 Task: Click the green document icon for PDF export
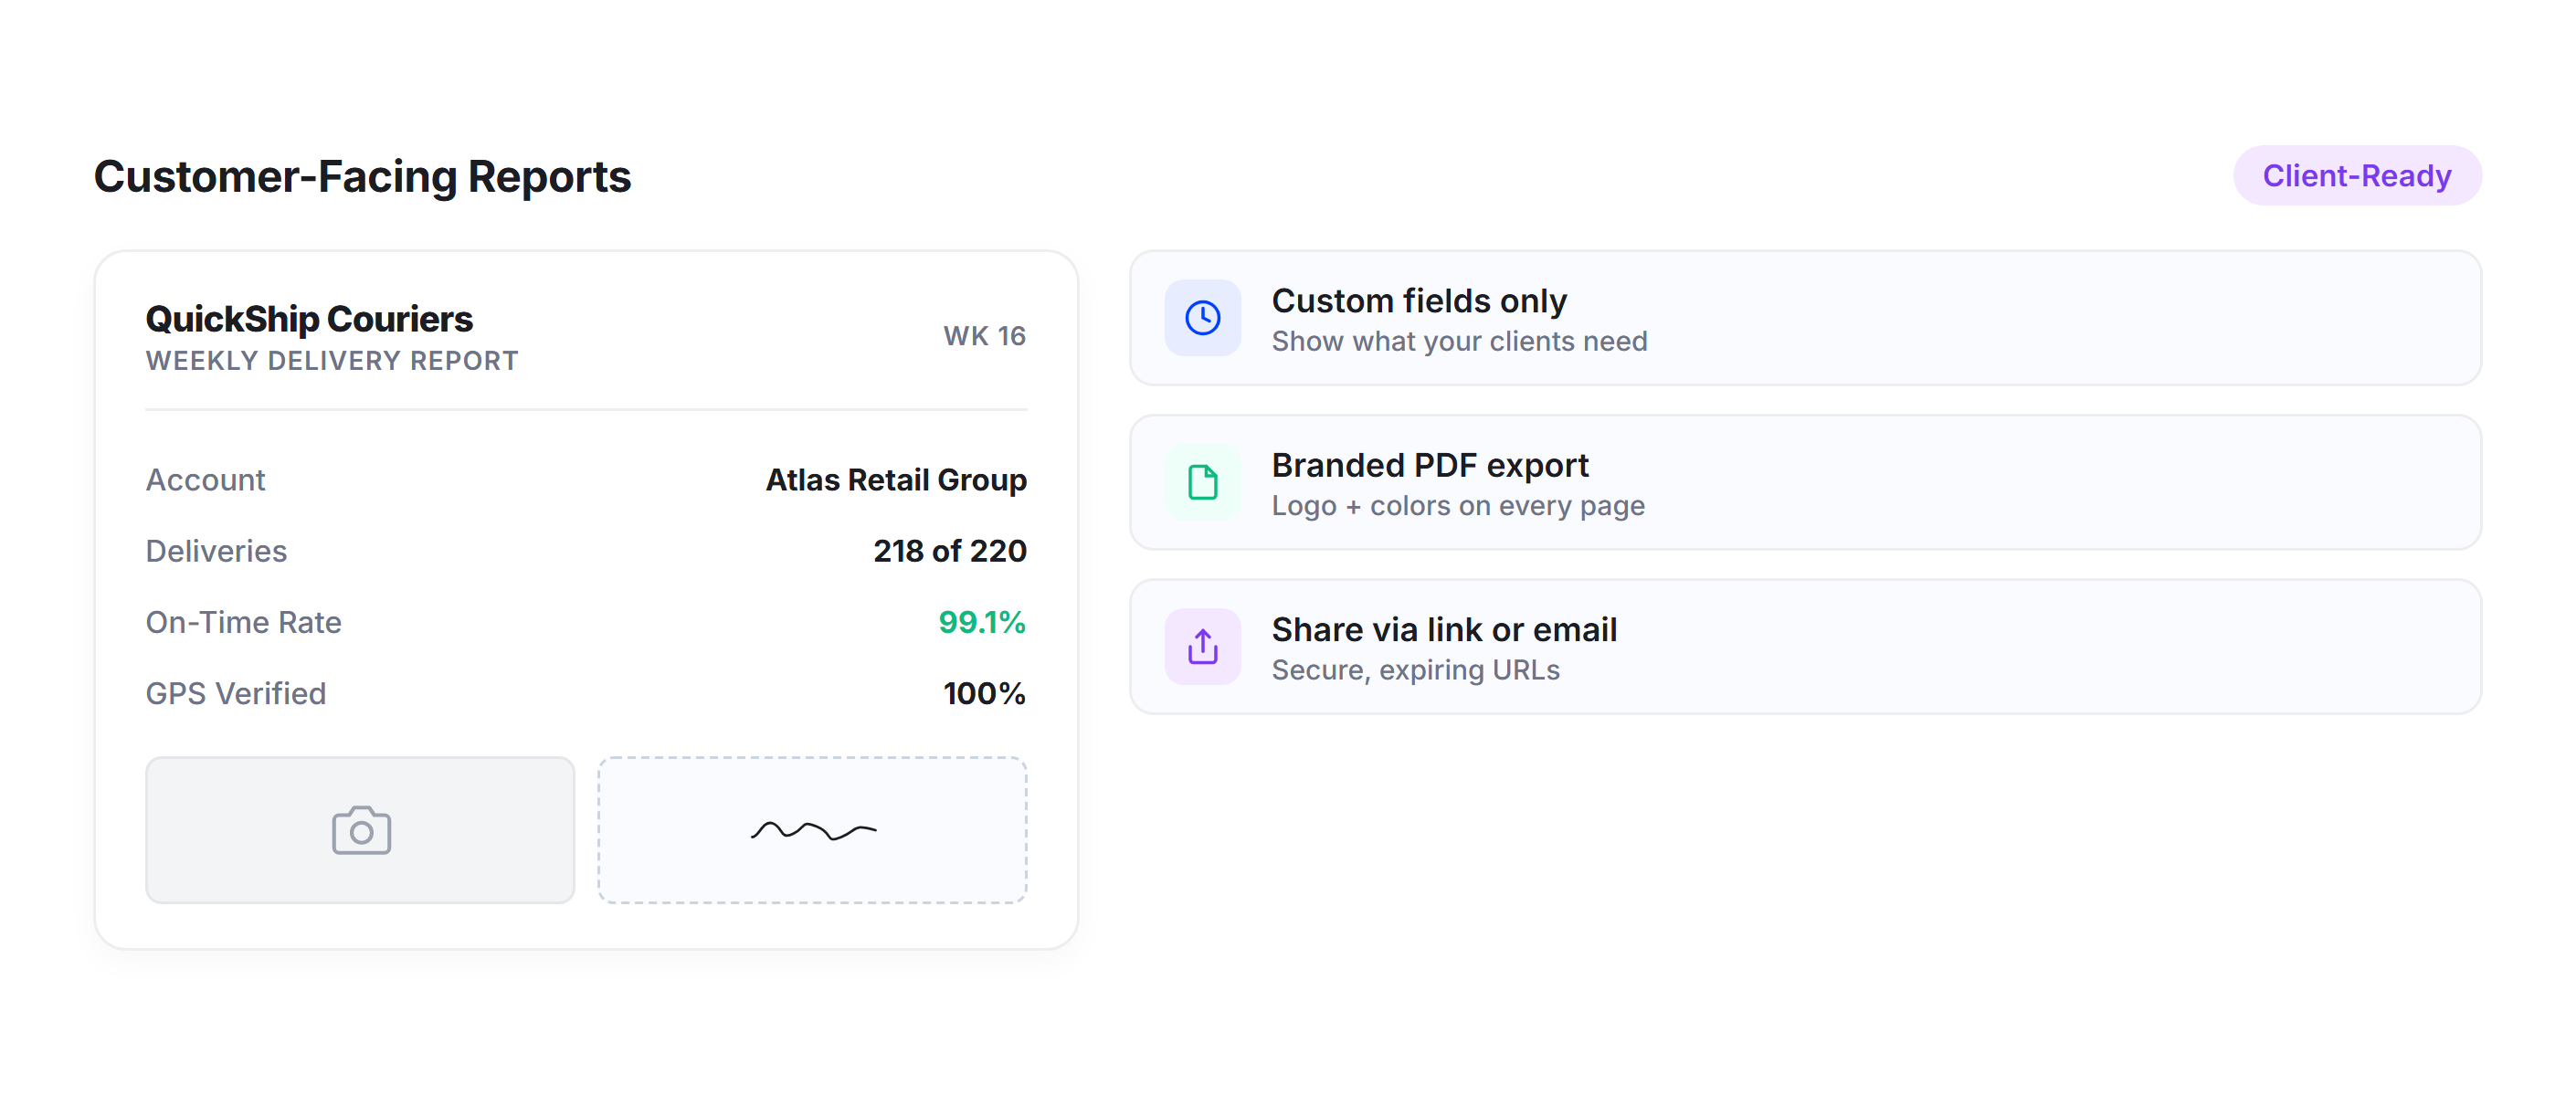pos(1202,482)
